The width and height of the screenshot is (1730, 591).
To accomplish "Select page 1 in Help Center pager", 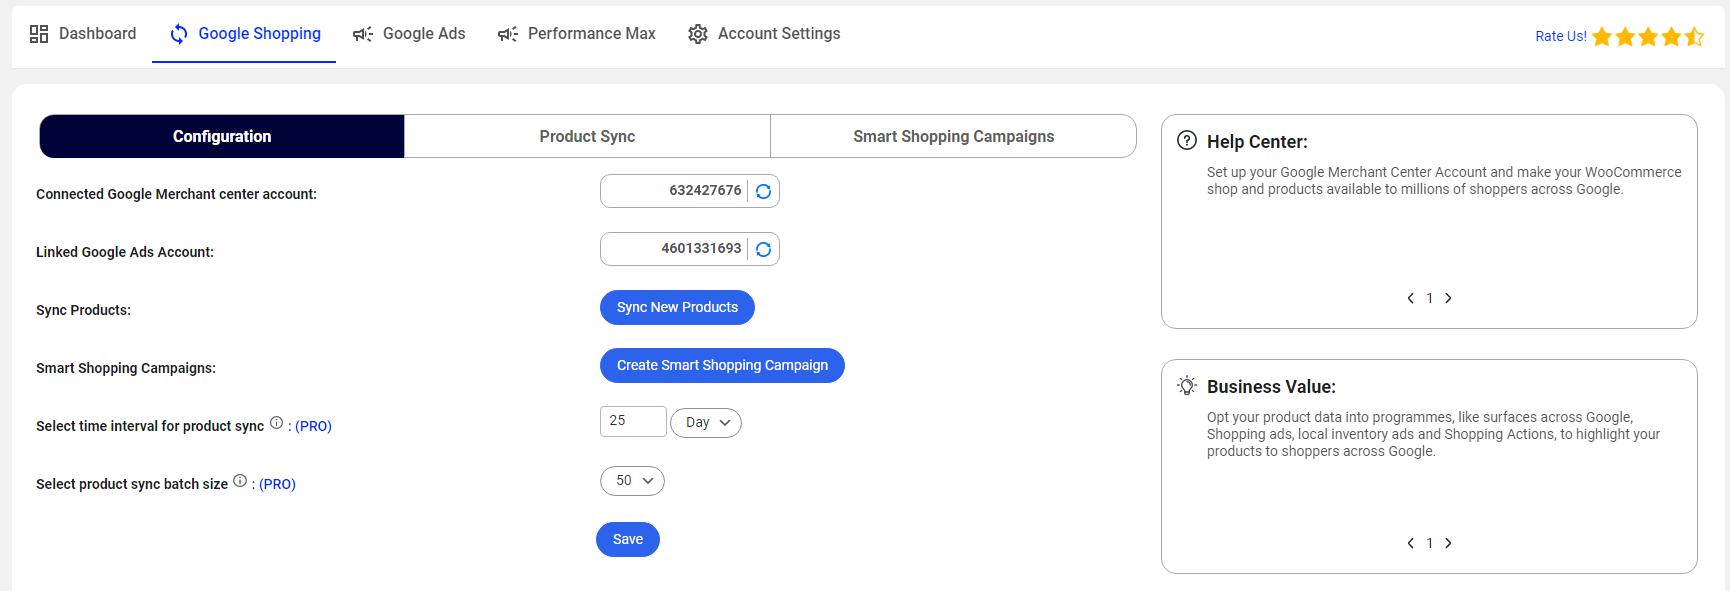I will click(1430, 298).
